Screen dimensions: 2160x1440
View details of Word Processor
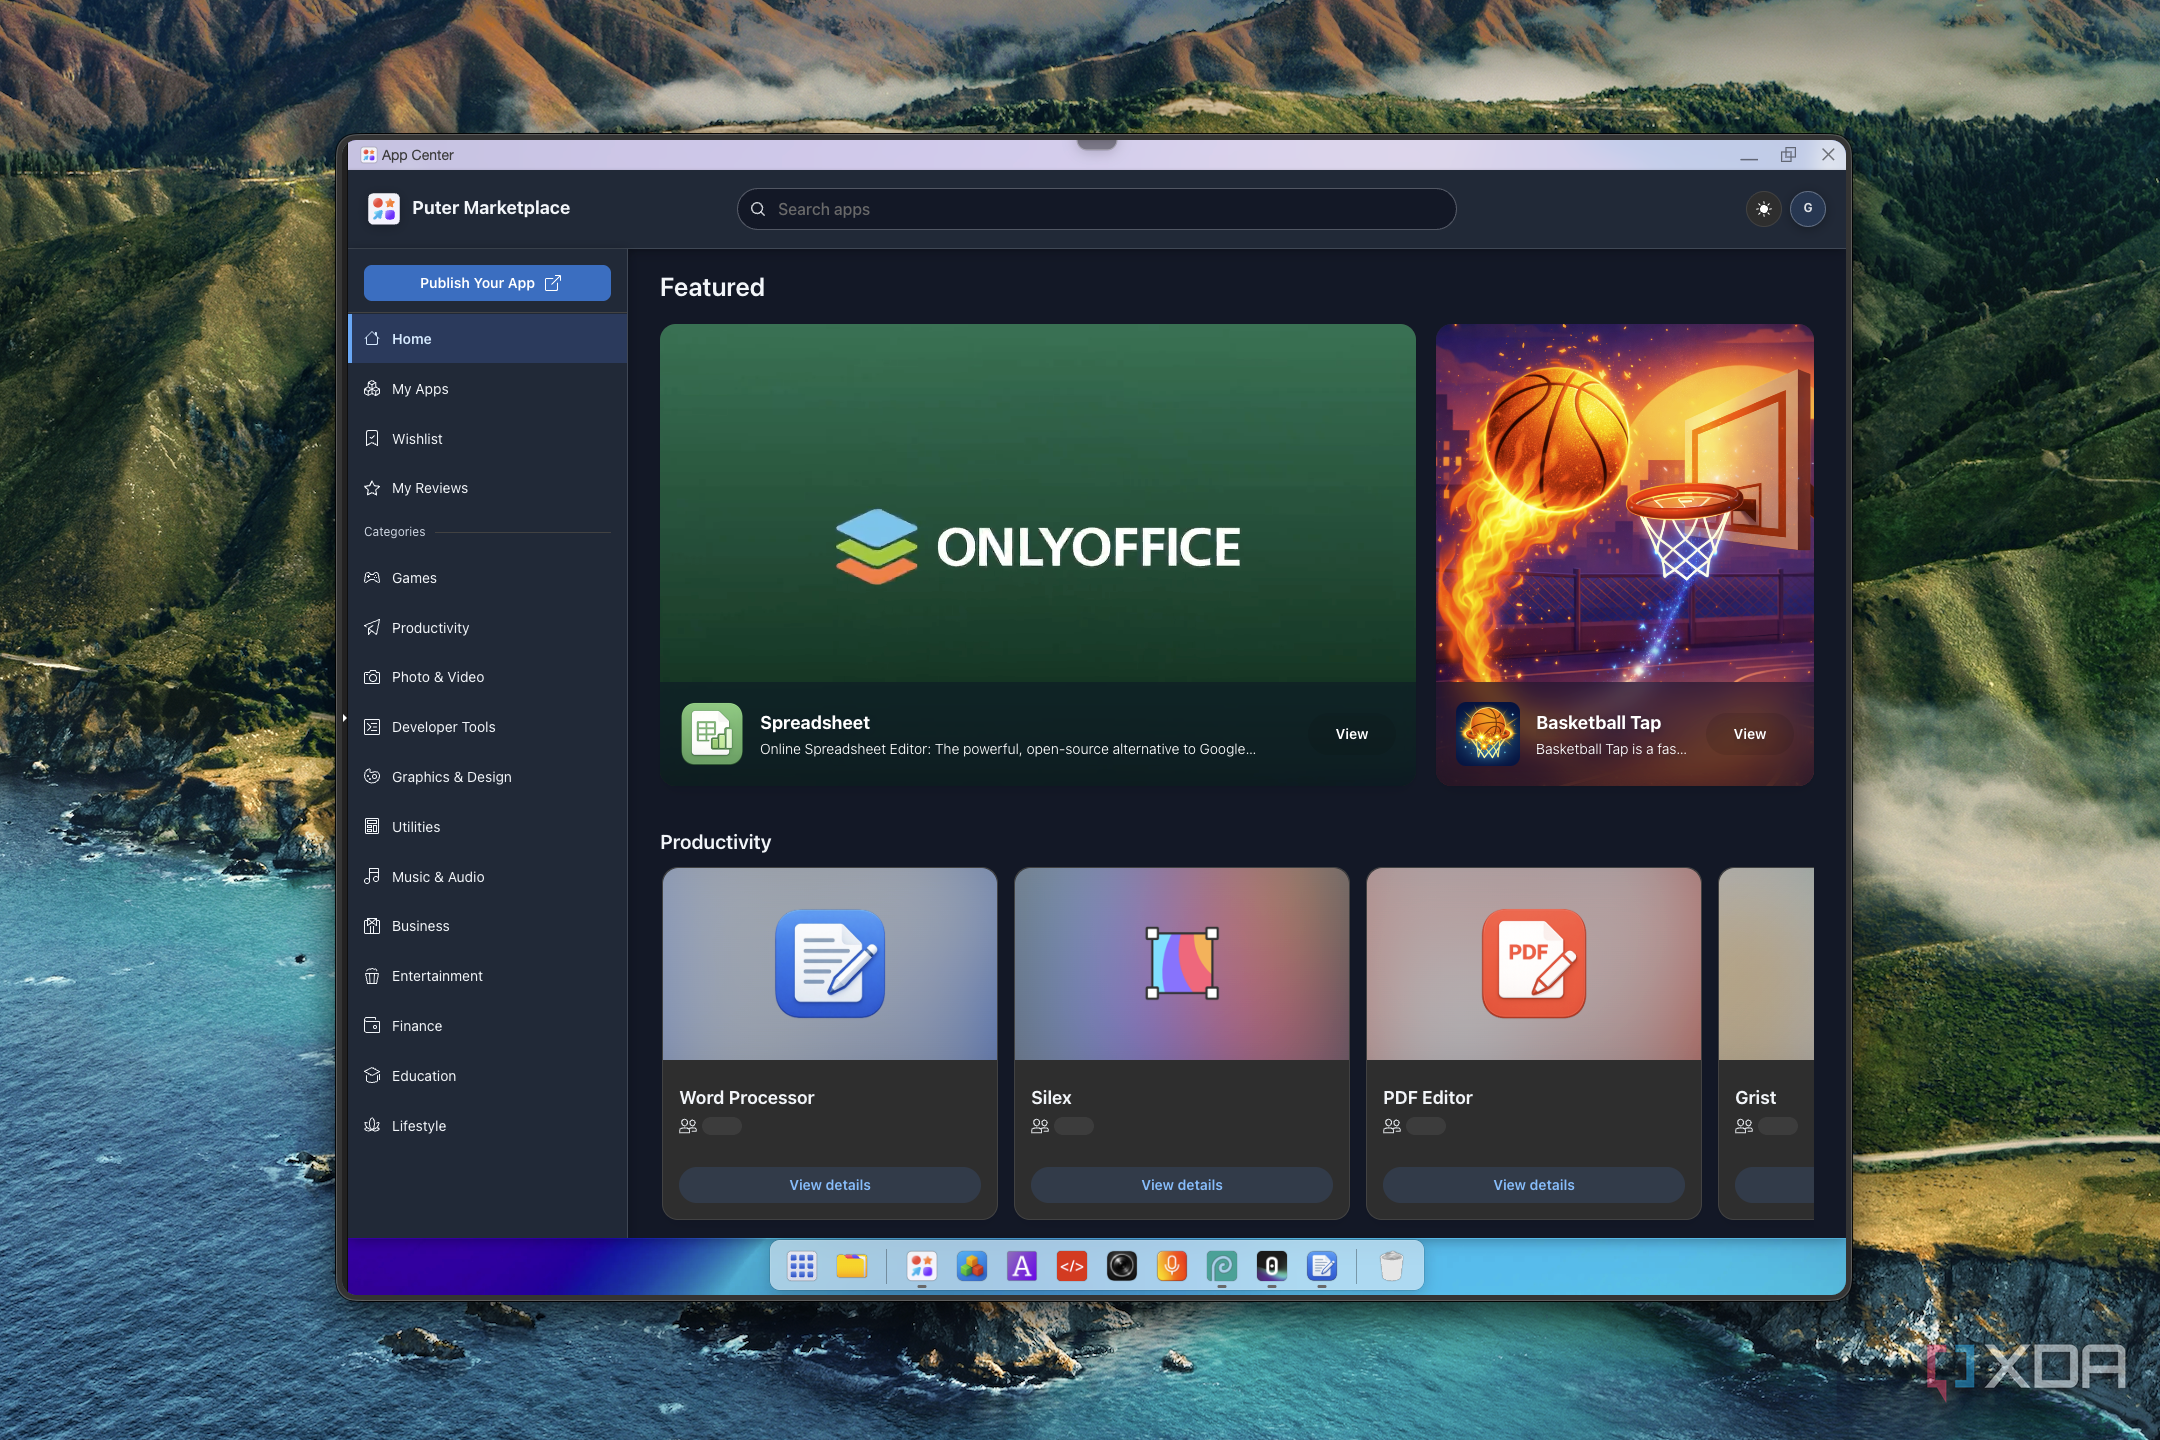pos(830,1185)
